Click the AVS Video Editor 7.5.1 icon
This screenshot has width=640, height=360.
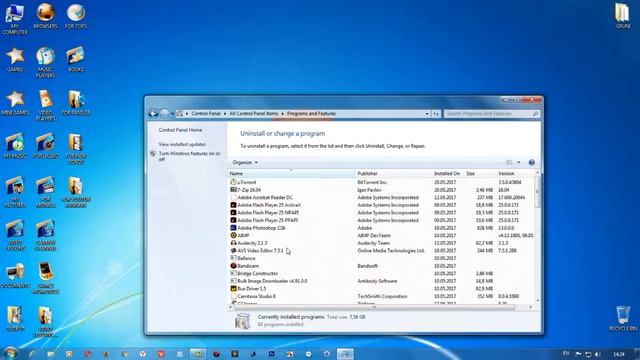(233, 251)
